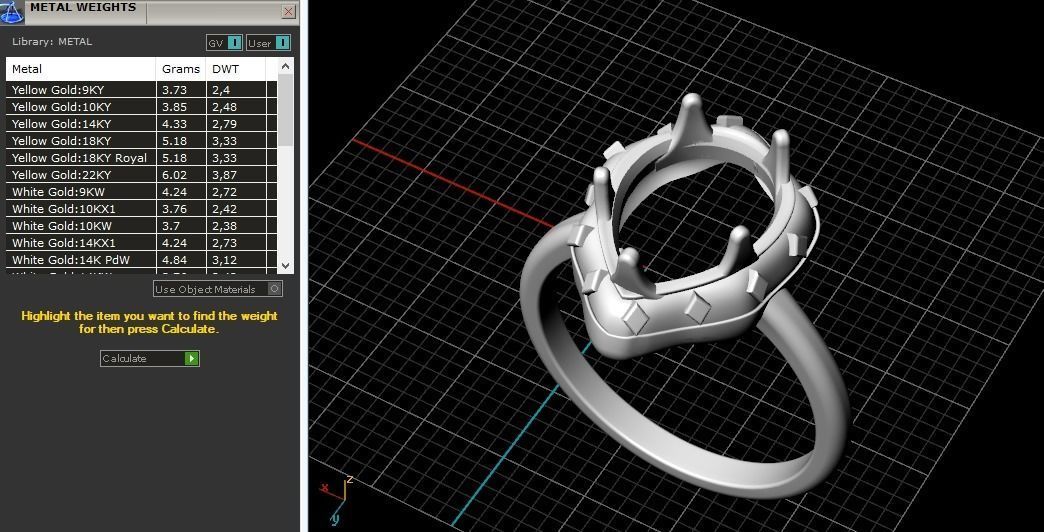This screenshot has width=1044, height=532.
Task: Sort by the Grams column header
Action: pyautogui.click(x=181, y=69)
